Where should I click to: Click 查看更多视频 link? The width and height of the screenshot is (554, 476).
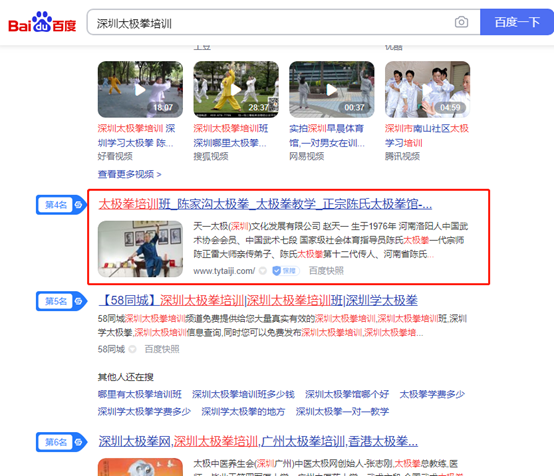pyautogui.click(x=129, y=174)
